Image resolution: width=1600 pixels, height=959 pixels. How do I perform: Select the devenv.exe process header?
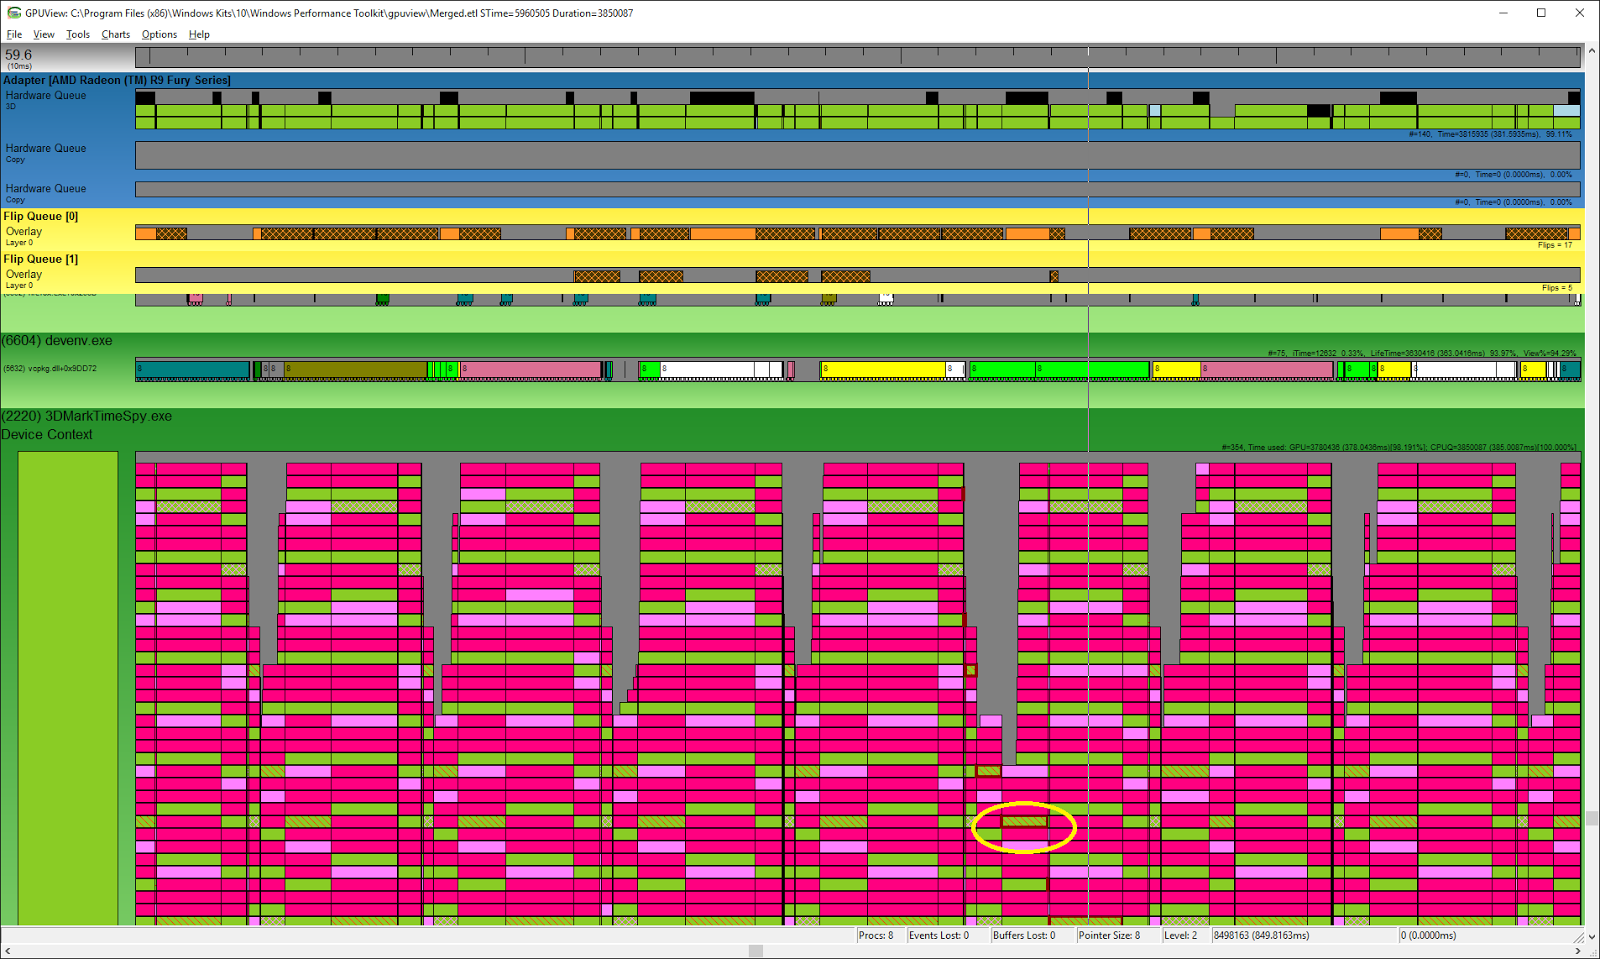(57, 341)
